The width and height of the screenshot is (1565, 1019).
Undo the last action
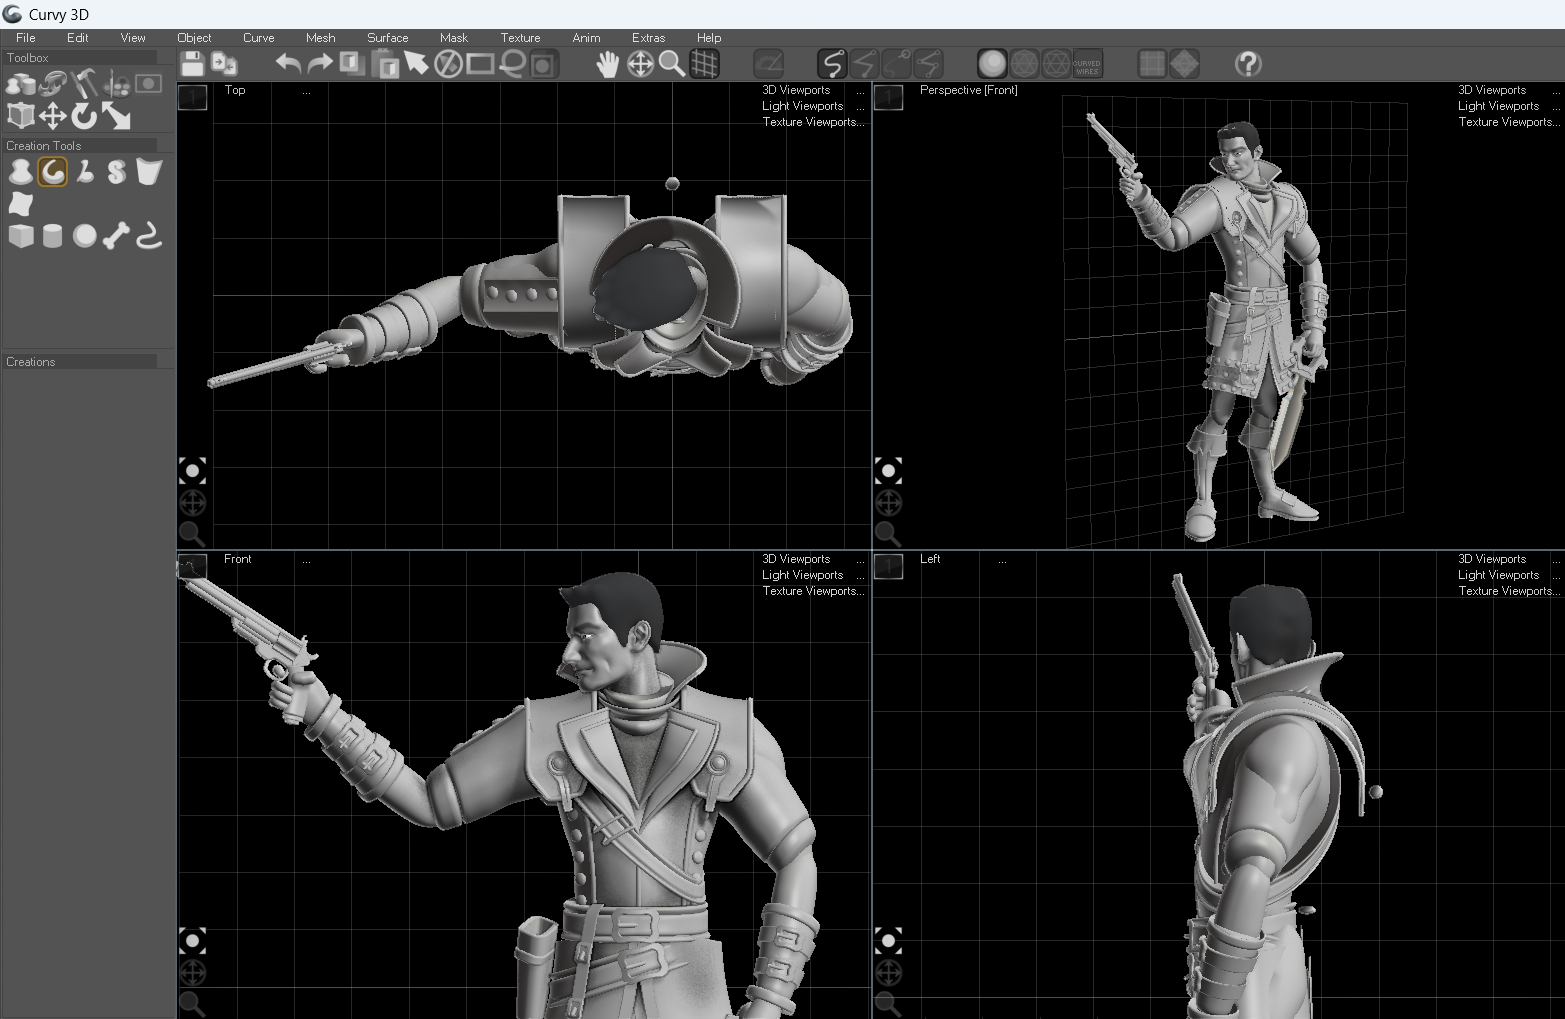(288, 64)
